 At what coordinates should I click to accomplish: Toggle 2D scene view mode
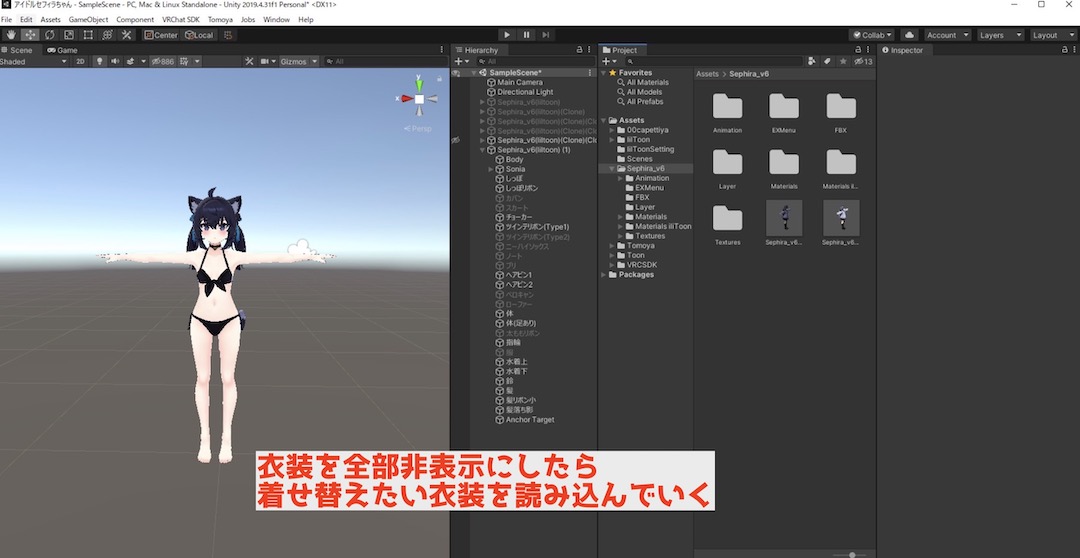pyautogui.click(x=81, y=61)
